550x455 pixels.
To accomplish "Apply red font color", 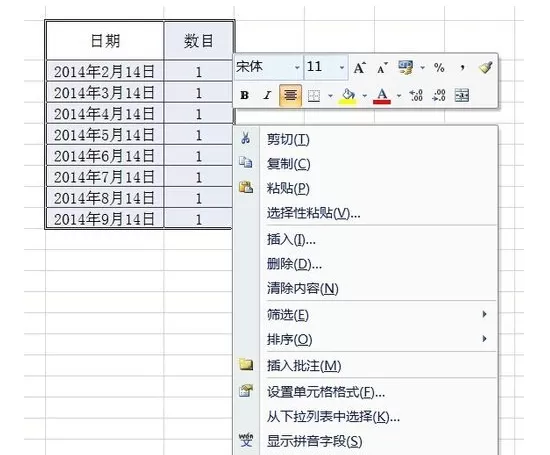I will pos(382,95).
